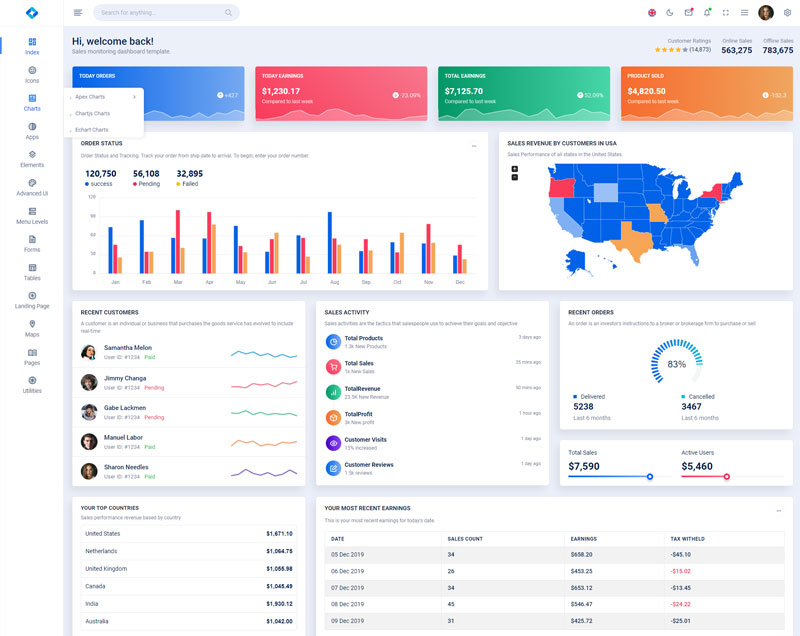Zoom out on the USA map
This screenshot has height=636, width=800.
pos(515,177)
